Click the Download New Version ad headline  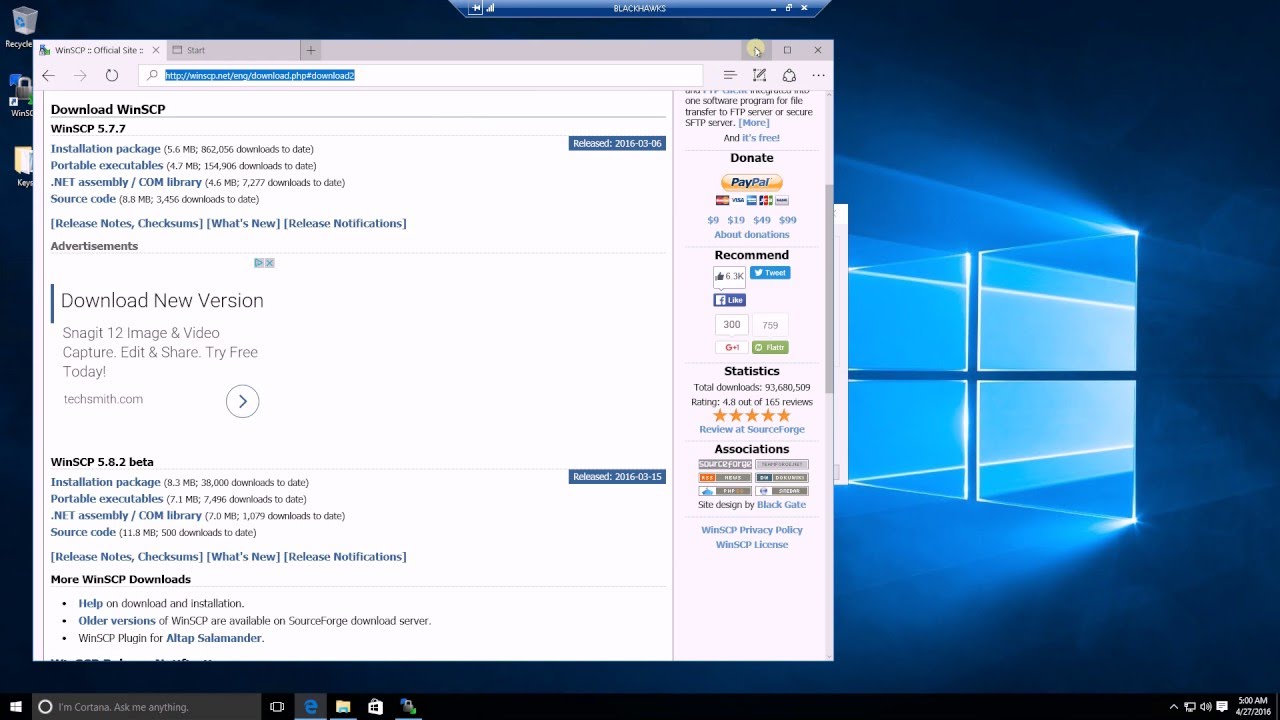pos(162,300)
